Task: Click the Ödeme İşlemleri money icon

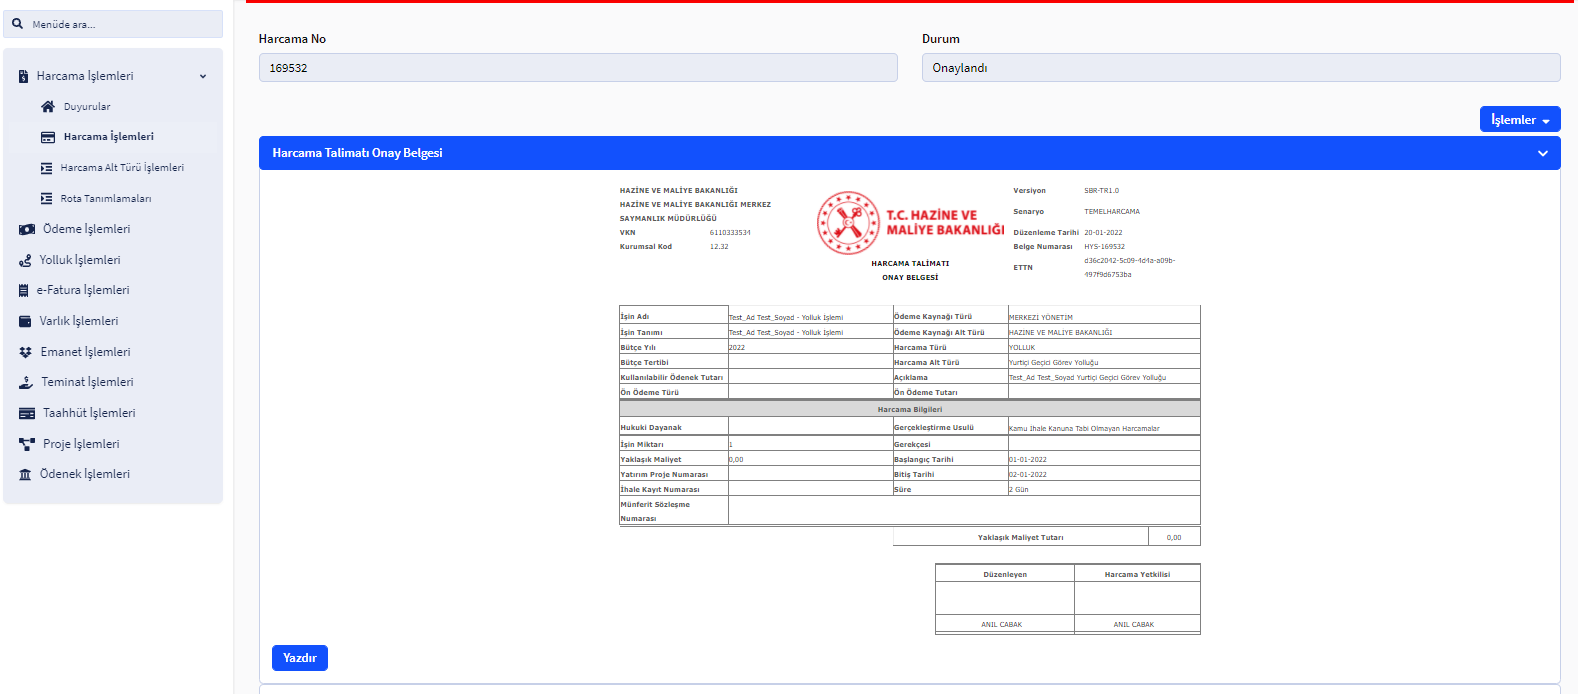Action: pos(27,230)
